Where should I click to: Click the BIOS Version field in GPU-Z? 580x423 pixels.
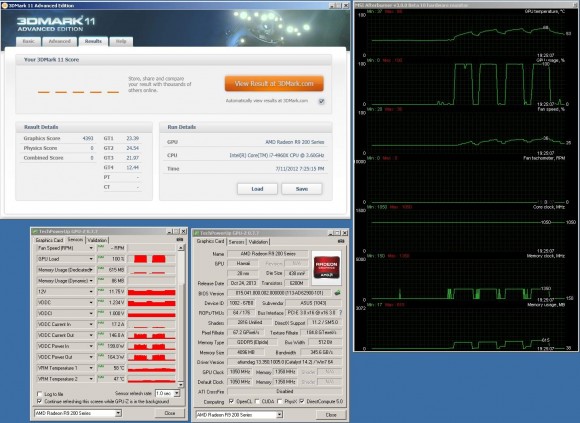(x=280, y=293)
